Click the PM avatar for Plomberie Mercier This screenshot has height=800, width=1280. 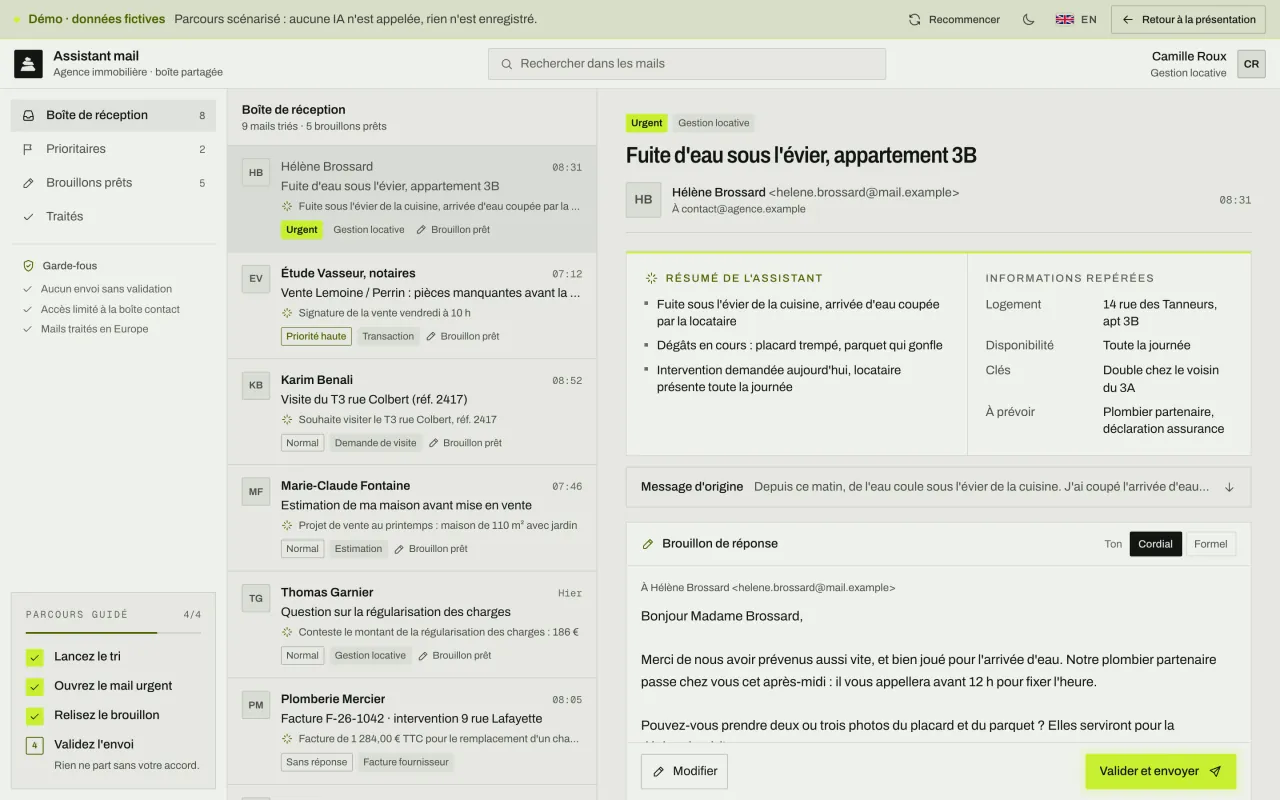tap(256, 705)
